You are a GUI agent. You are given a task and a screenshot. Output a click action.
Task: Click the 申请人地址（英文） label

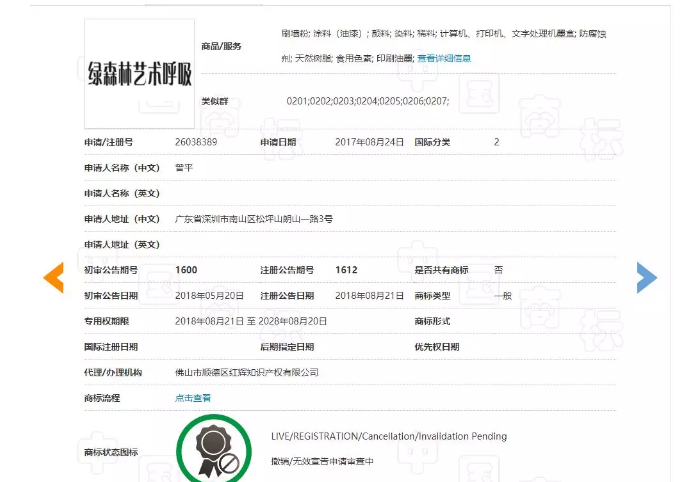coord(122,244)
